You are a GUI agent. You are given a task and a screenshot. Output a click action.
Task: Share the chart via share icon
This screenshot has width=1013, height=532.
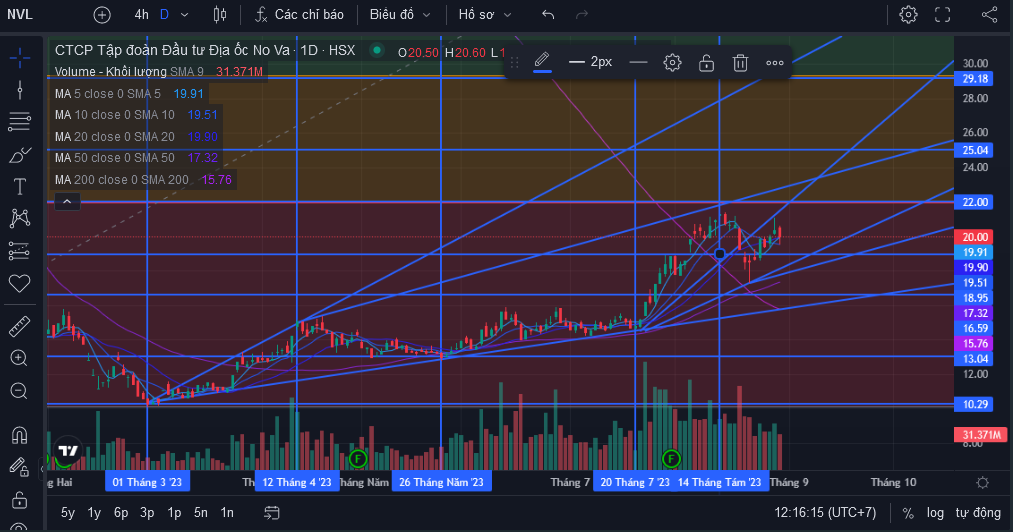click(989, 15)
